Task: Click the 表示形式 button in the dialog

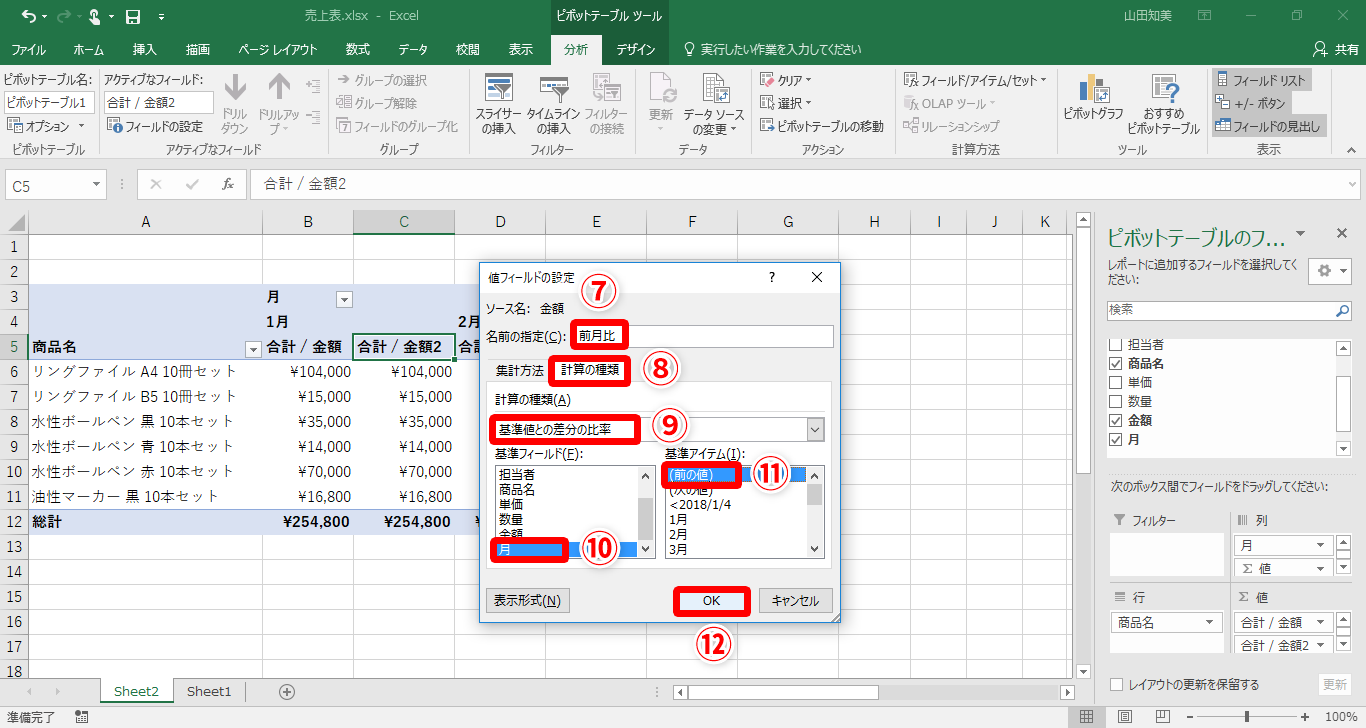Action: coord(526,601)
